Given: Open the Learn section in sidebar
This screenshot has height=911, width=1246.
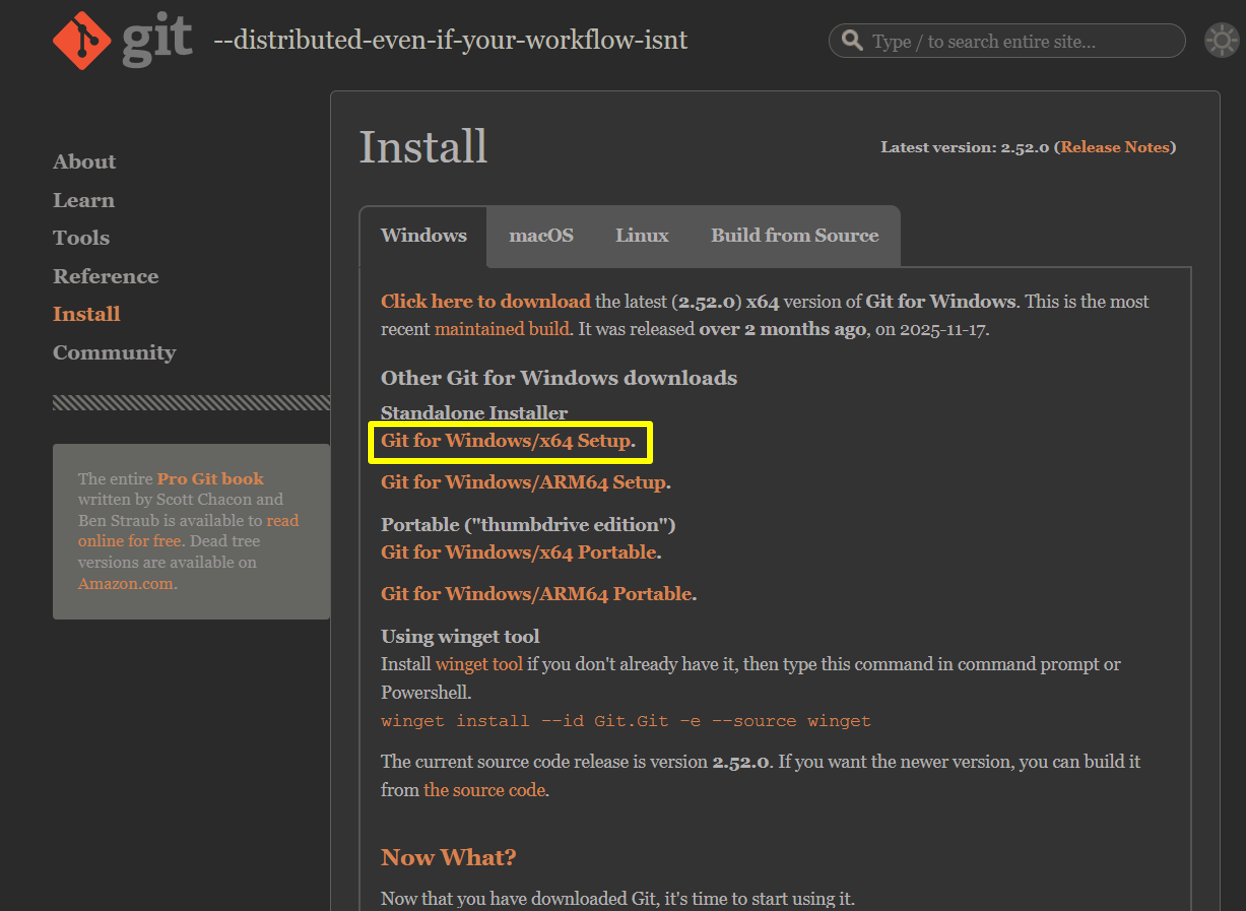Looking at the screenshot, I should coord(83,200).
